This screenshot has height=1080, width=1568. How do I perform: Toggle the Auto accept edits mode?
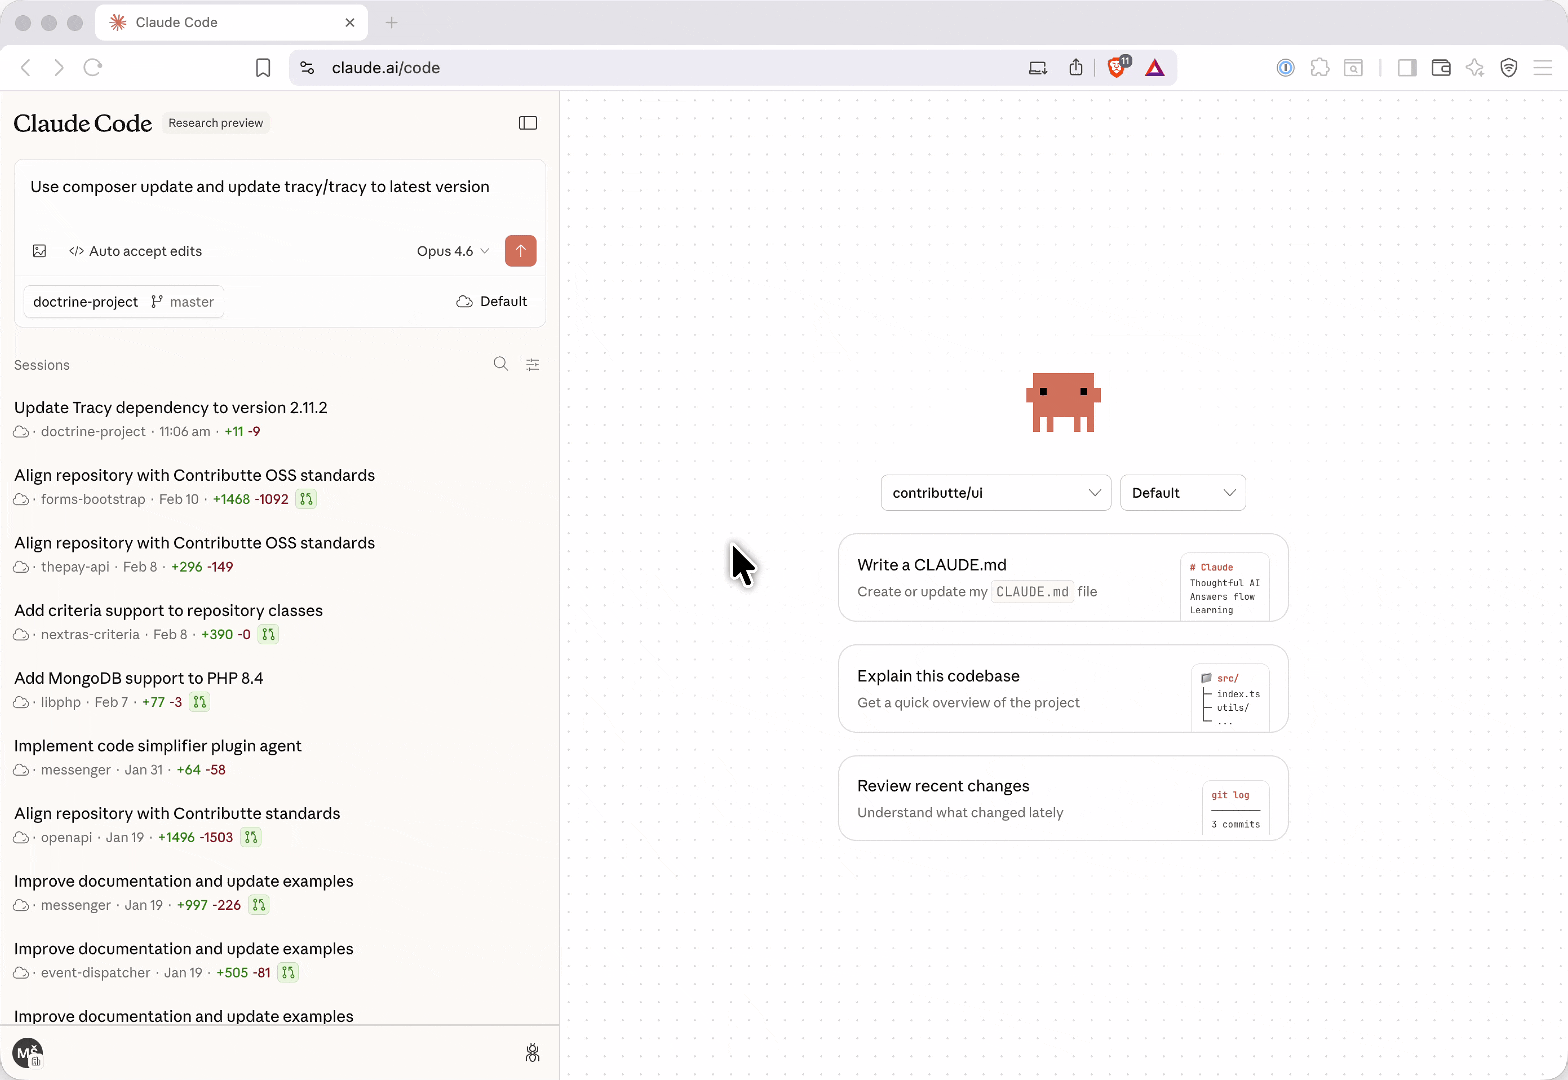[x=136, y=251]
